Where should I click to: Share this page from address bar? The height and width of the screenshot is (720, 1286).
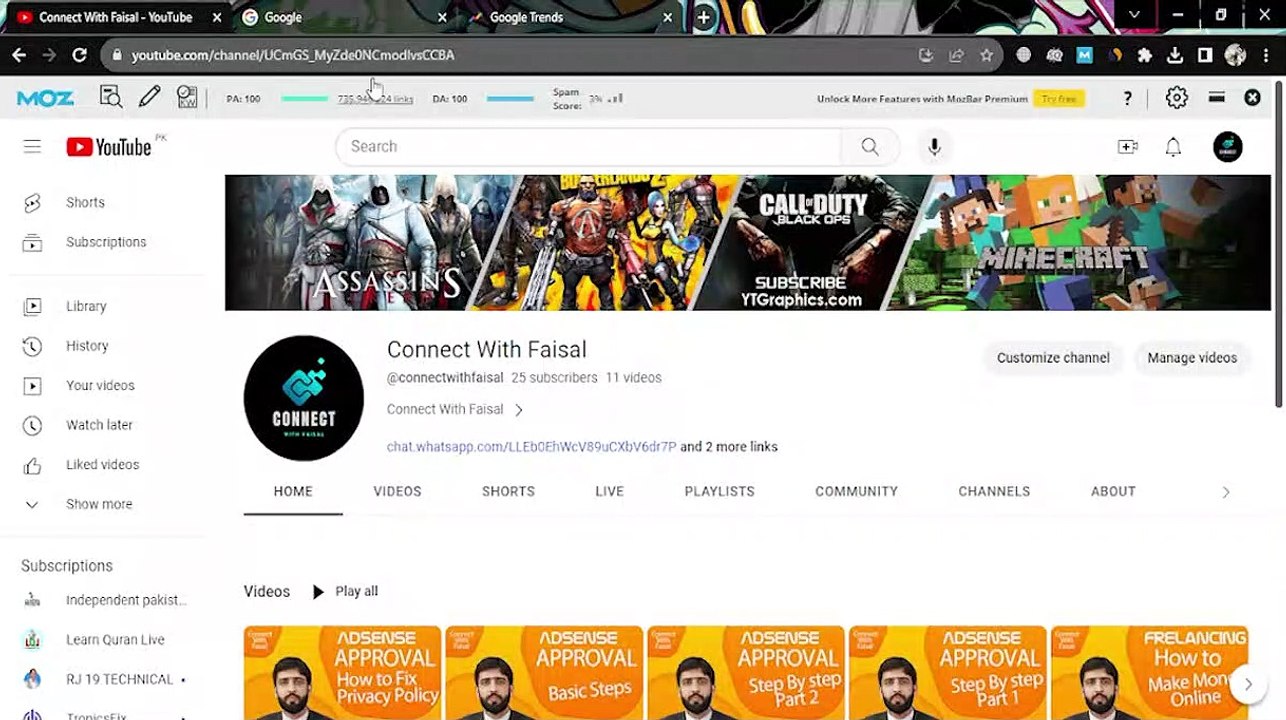click(x=956, y=55)
